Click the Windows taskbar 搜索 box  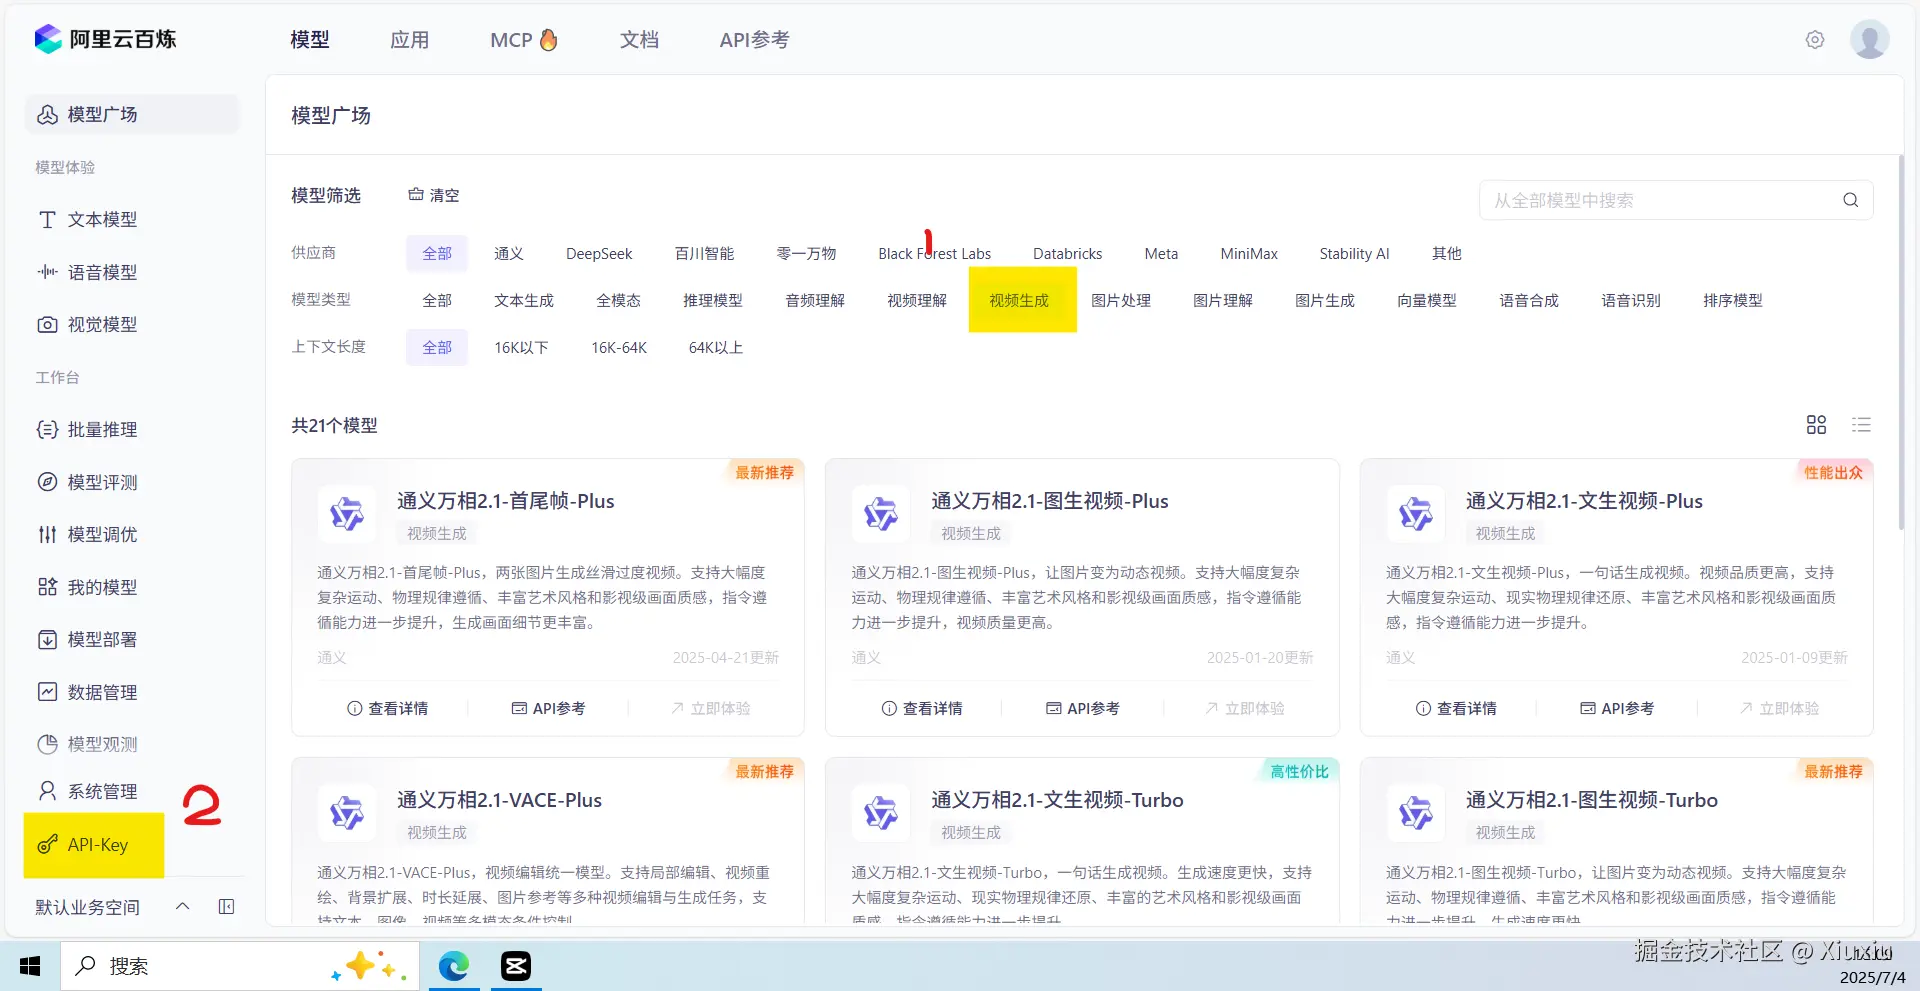tap(240, 966)
